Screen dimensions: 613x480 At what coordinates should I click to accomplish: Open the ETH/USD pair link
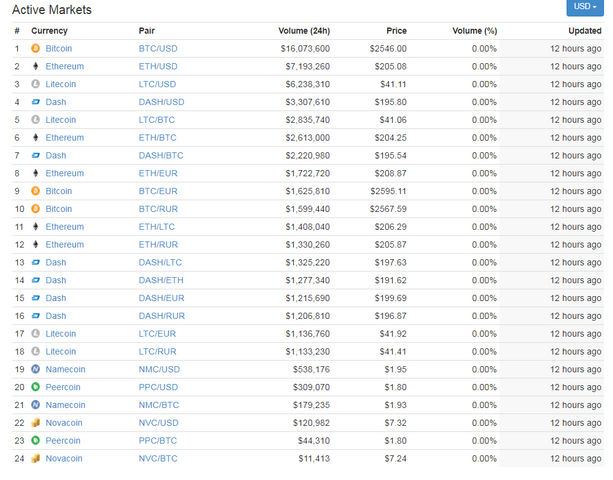click(158, 66)
